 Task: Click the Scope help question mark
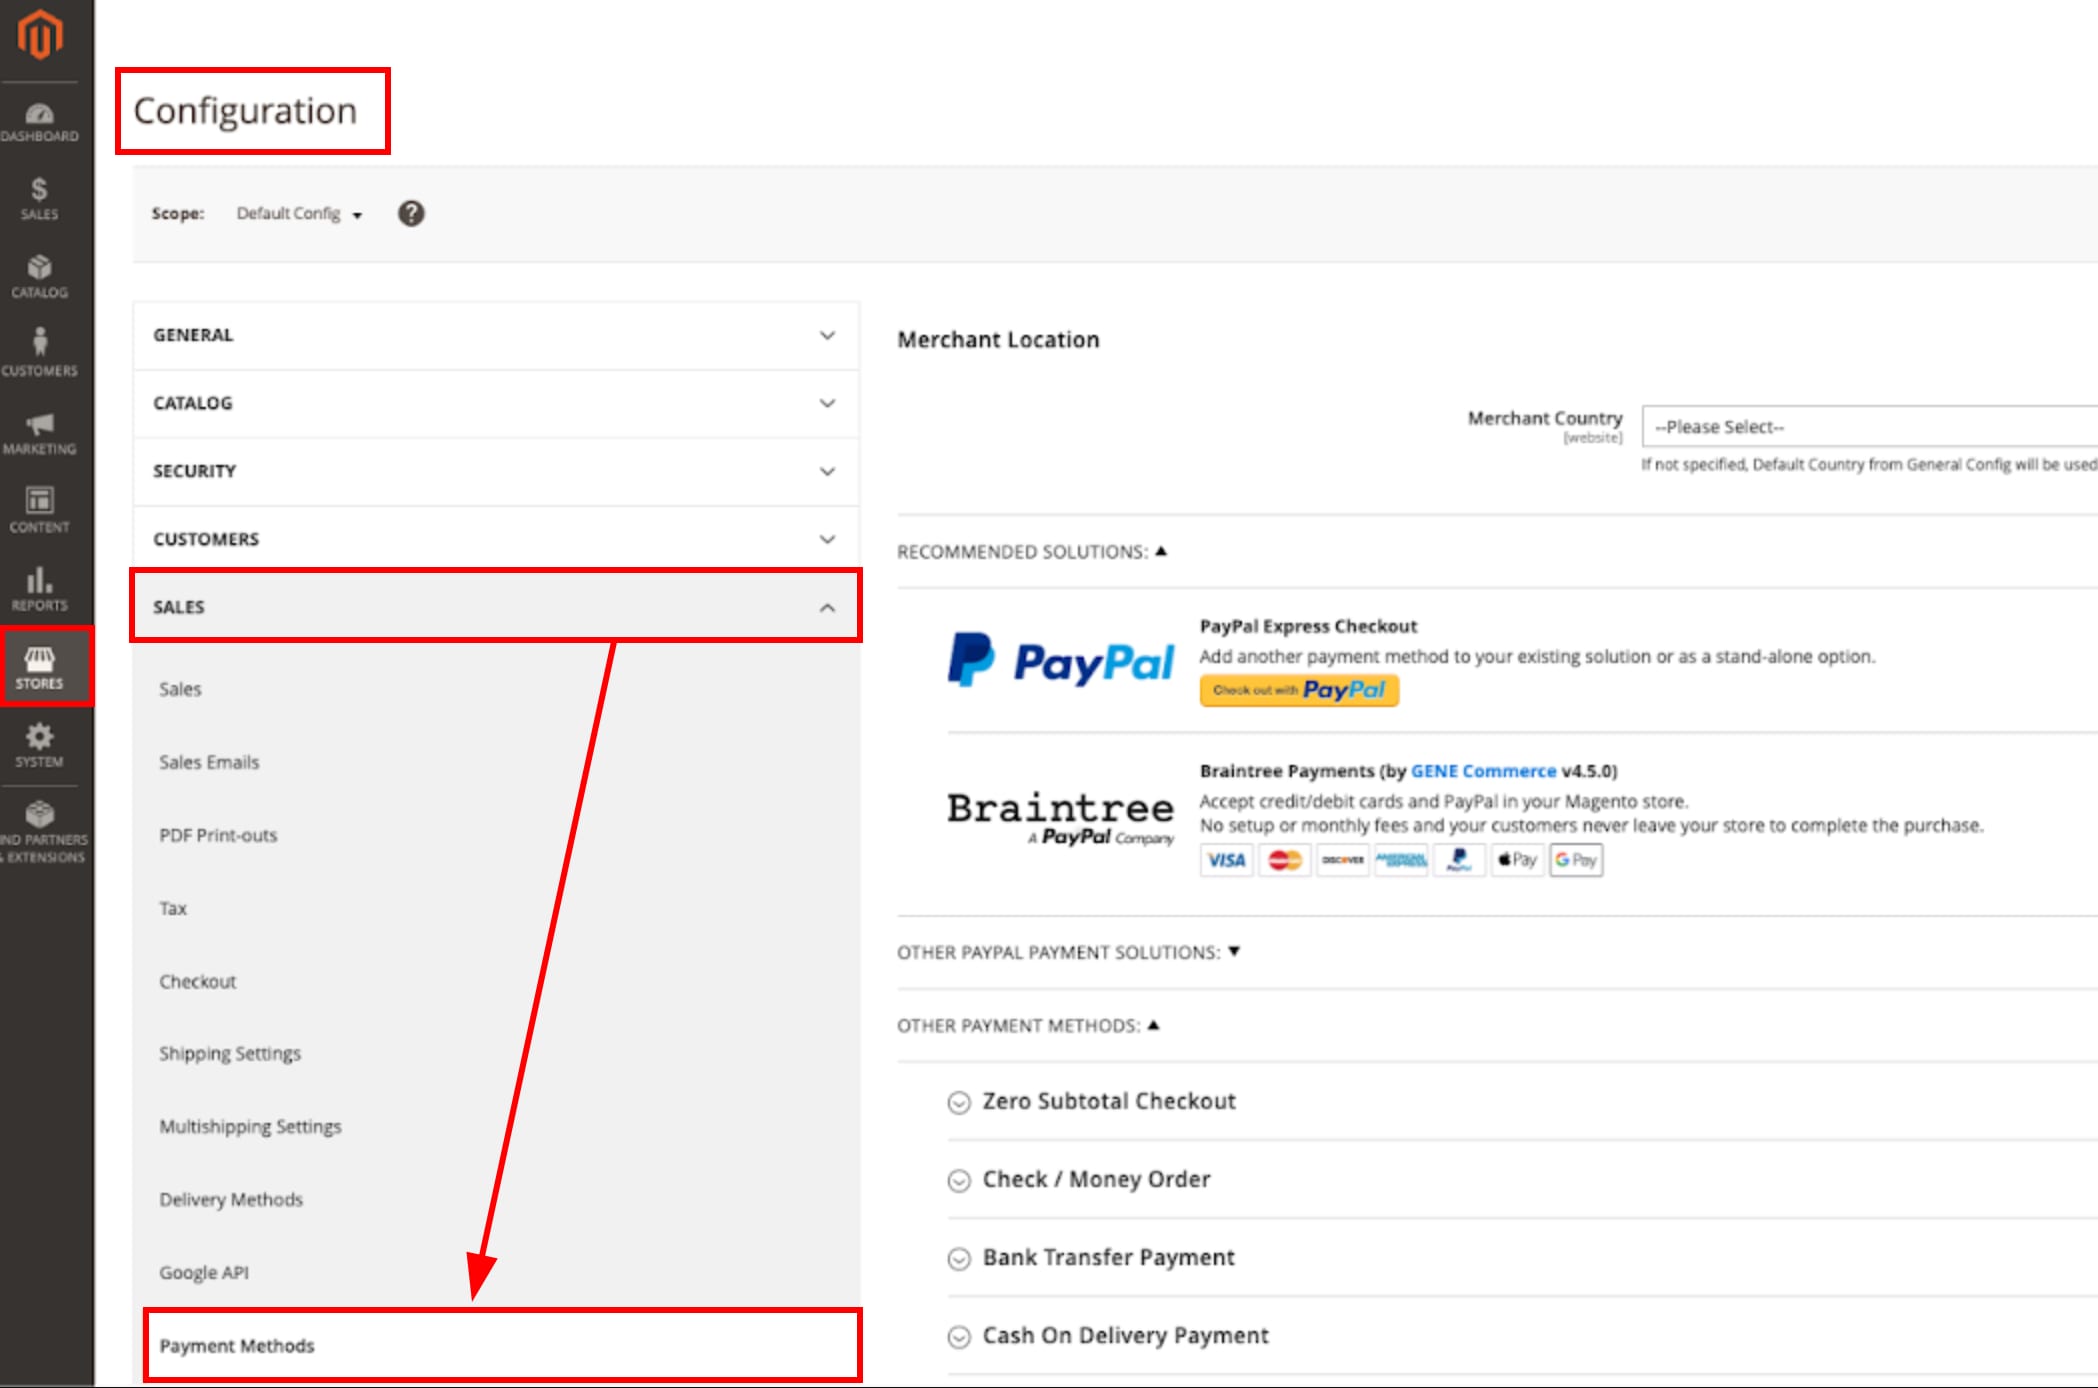(411, 212)
